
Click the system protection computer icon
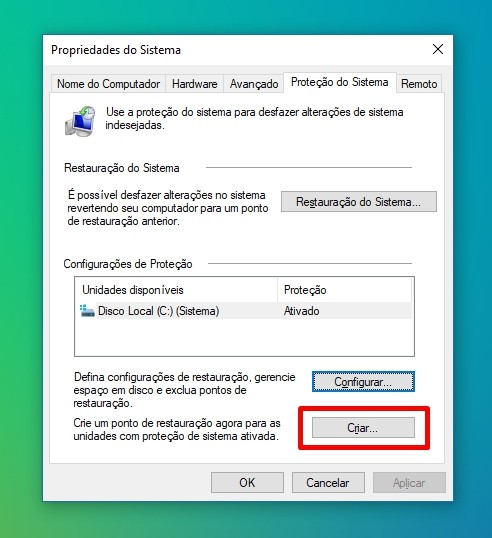coord(80,121)
